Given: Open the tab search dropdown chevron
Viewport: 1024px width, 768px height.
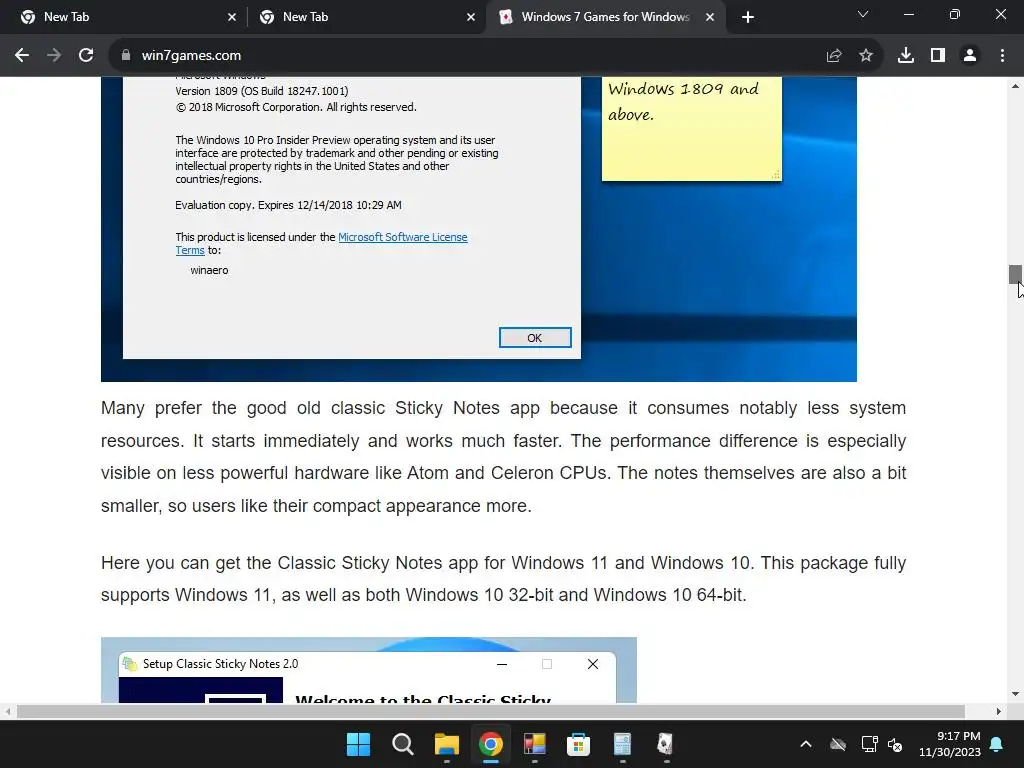Looking at the screenshot, I should tap(863, 14).
